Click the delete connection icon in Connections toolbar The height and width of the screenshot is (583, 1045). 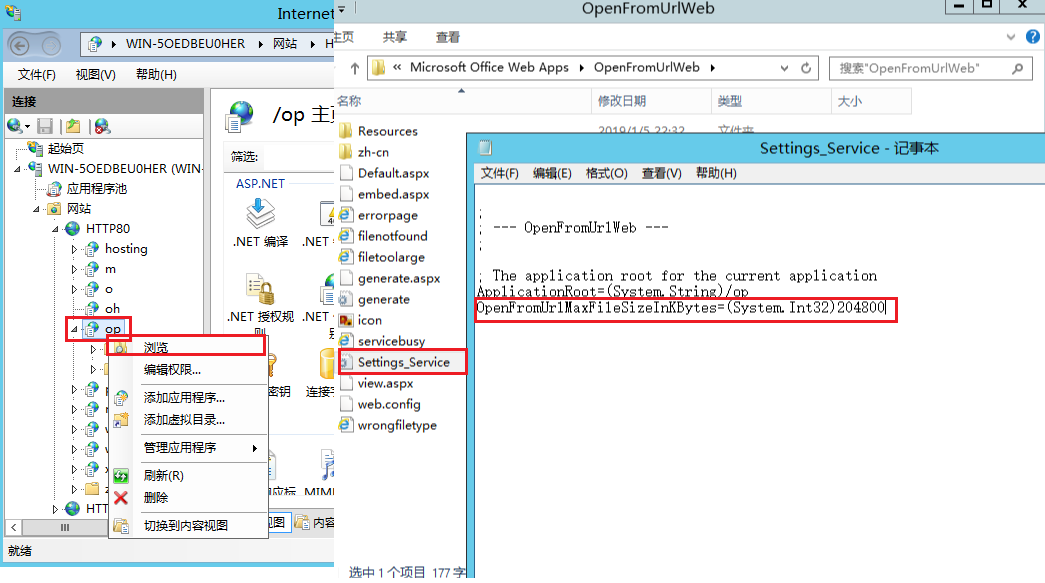[102, 126]
